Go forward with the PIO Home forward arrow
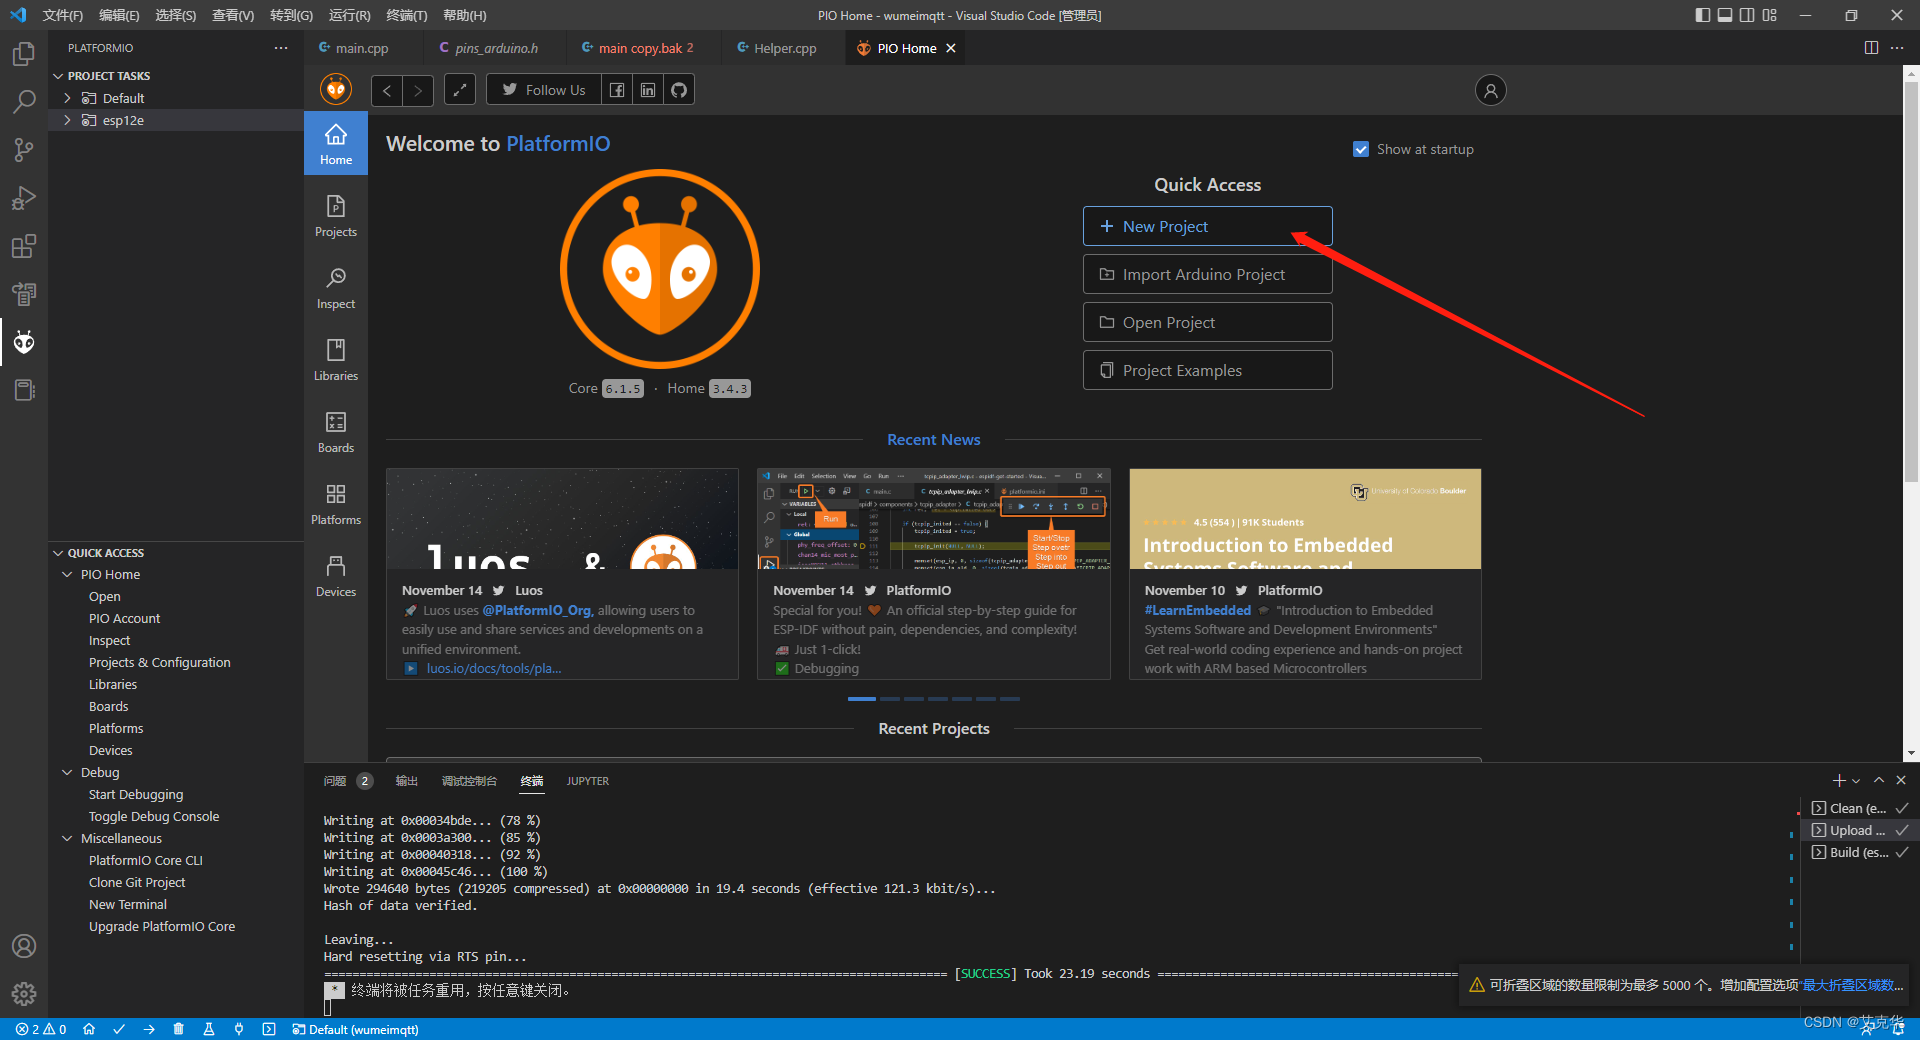The image size is (1920, 1040). point(418,90)
